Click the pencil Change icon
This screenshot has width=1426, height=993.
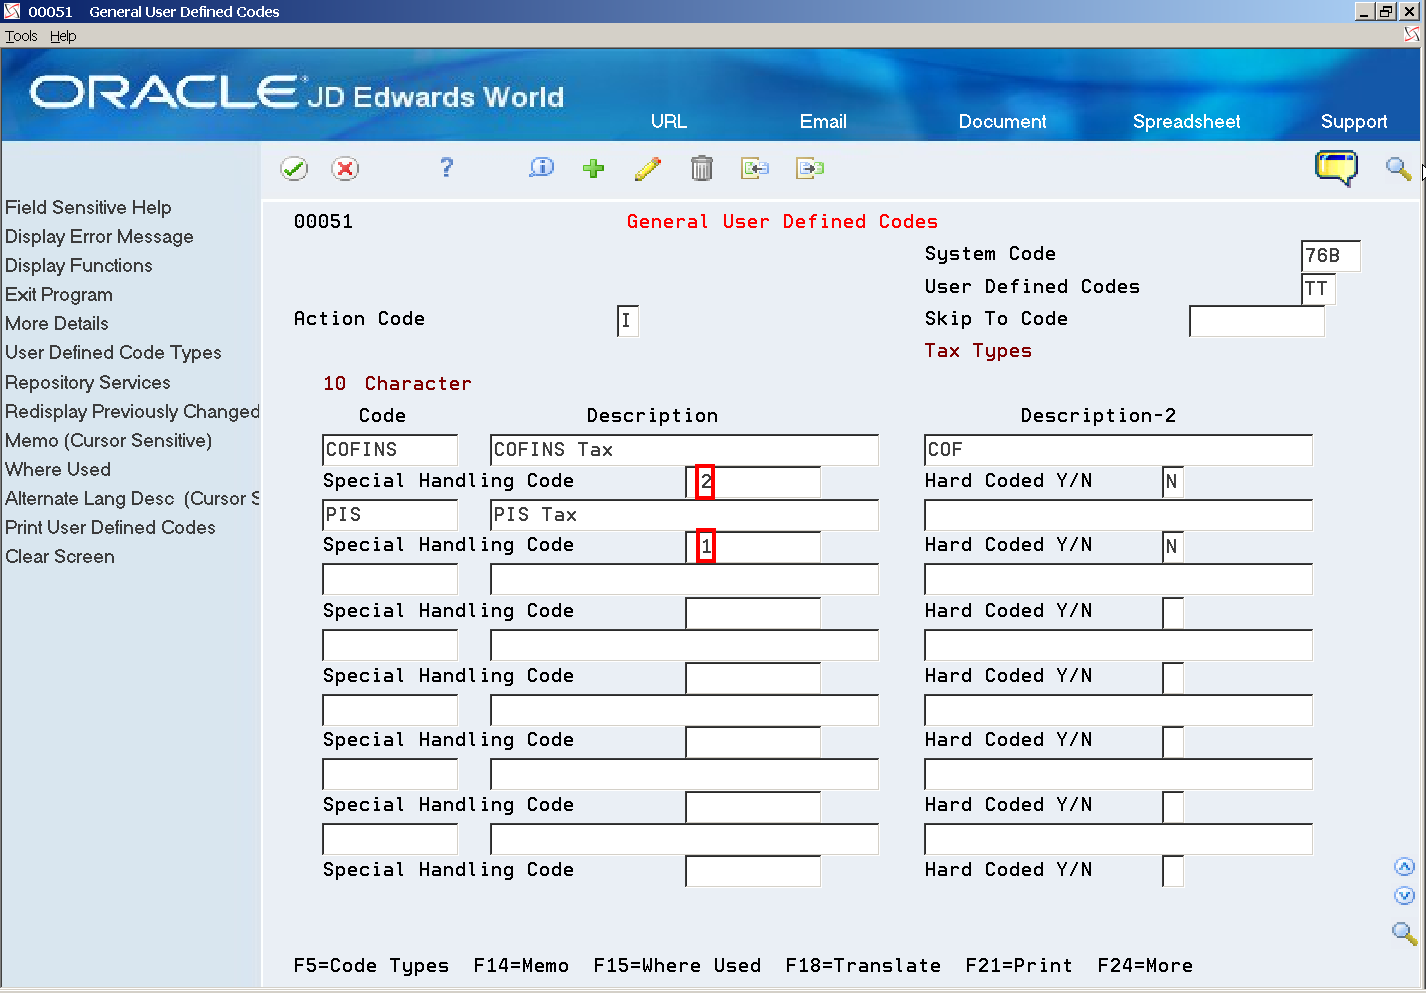(648, 168)
